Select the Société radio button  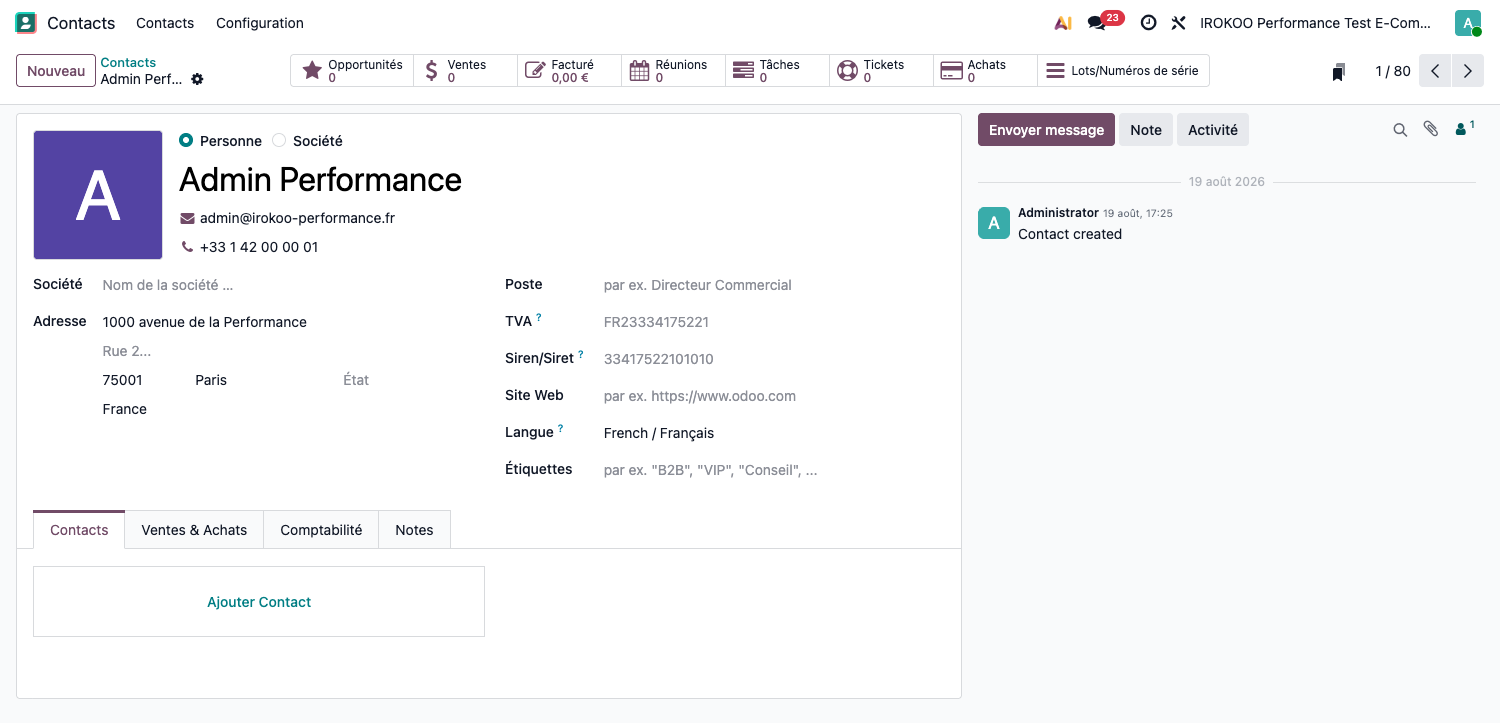pos(279,141)
